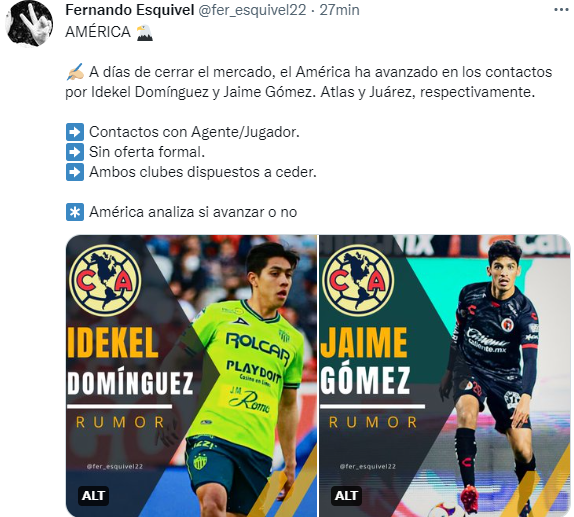
Task: Show ALT text for Jaime Gómez image
Action: click(x=346, y=495)
